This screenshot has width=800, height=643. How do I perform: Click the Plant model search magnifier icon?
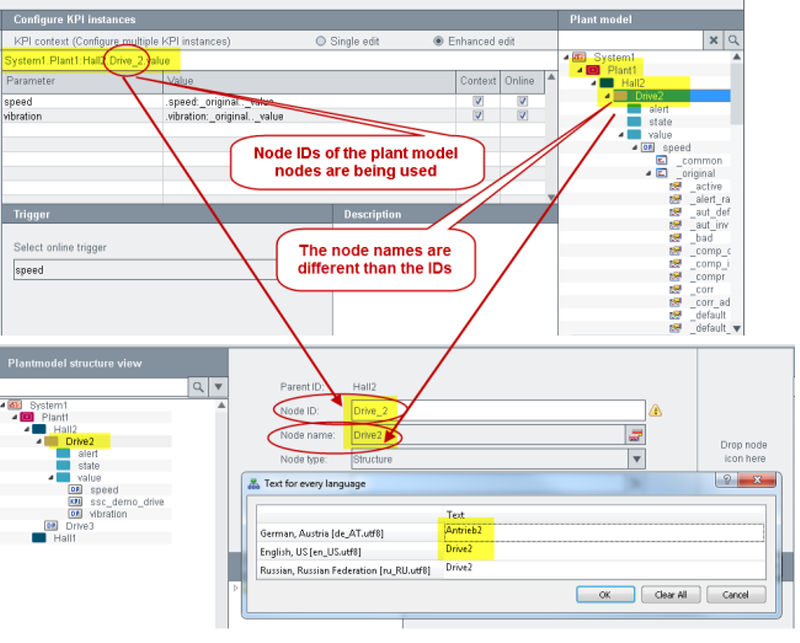pyautogui.click(x=733, y=40)
